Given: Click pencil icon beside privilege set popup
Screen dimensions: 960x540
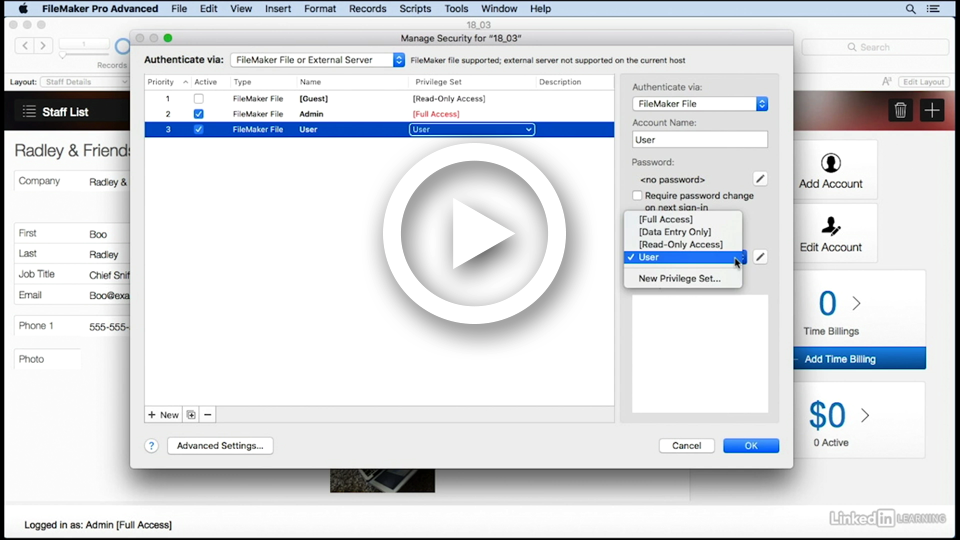Looking at the screenshot, I should [760, 257].
